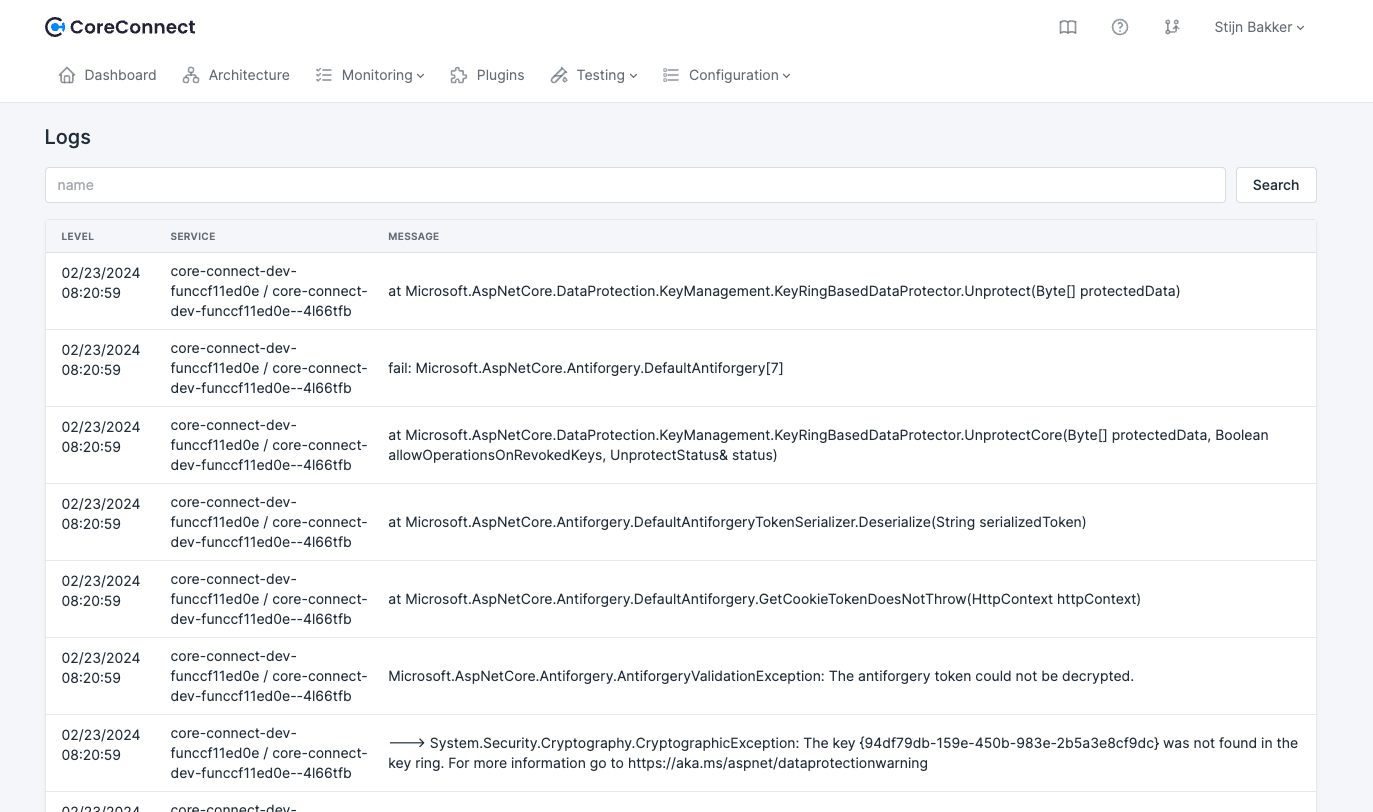The height and width of the screenshot is (812, 1373).
Task: Open the git branch icon in header
Action: click(1172, 28)
